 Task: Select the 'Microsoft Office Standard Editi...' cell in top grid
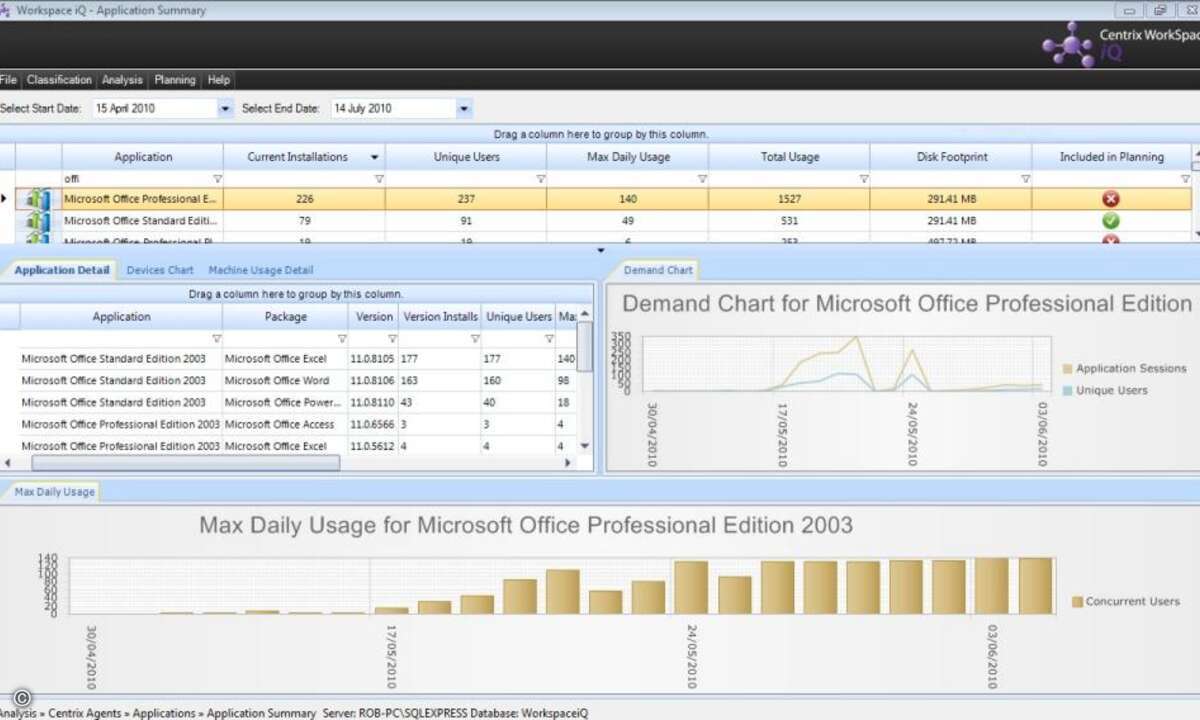pyautogui.click(x=142, y=221)
